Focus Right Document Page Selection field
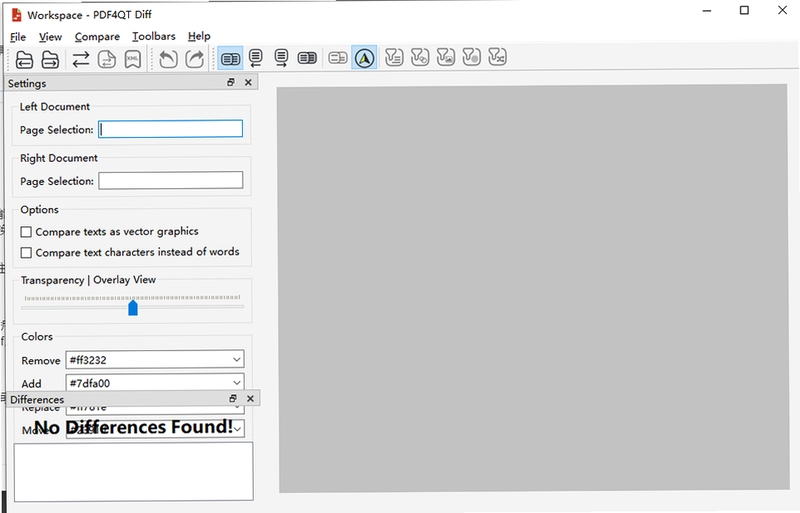 (x=170, y=180)
